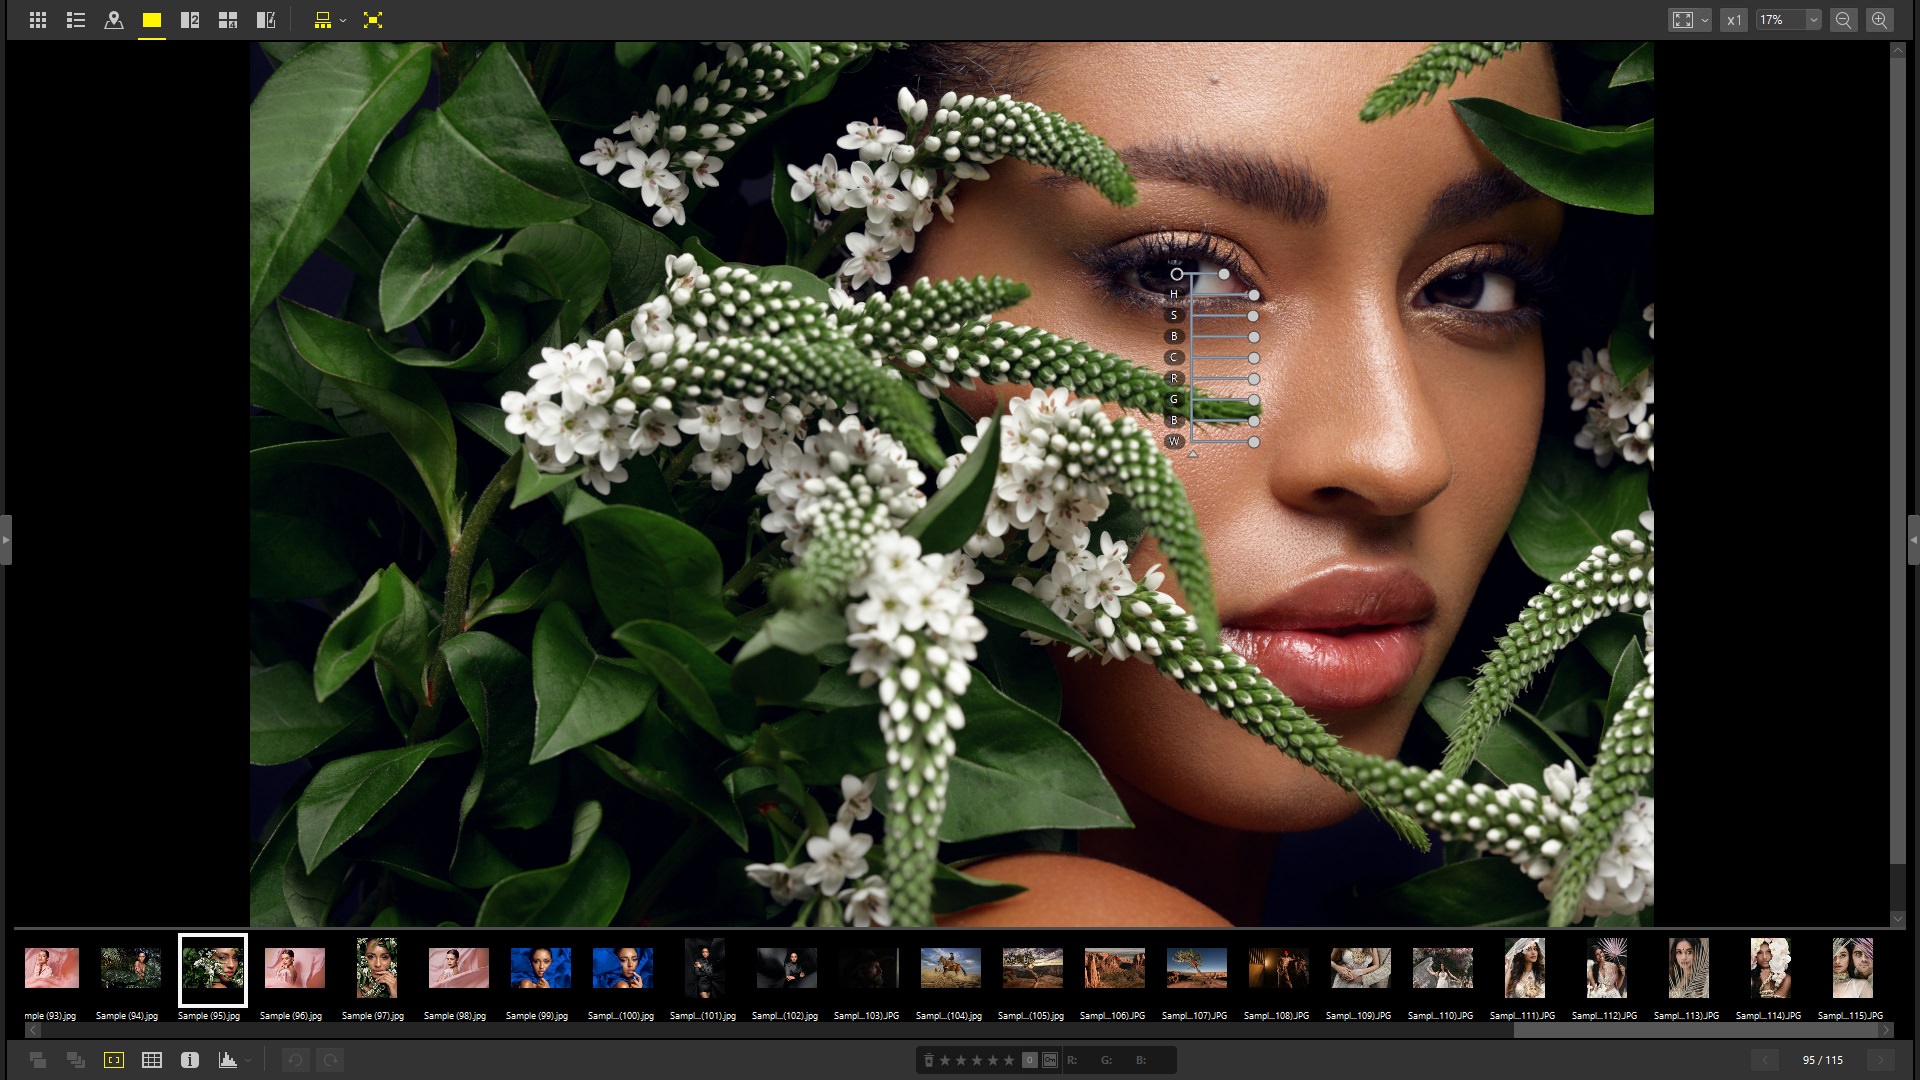The image size is (1920, 1080).
Task: Assign a five-star rating
Action: point(1008,1060)
